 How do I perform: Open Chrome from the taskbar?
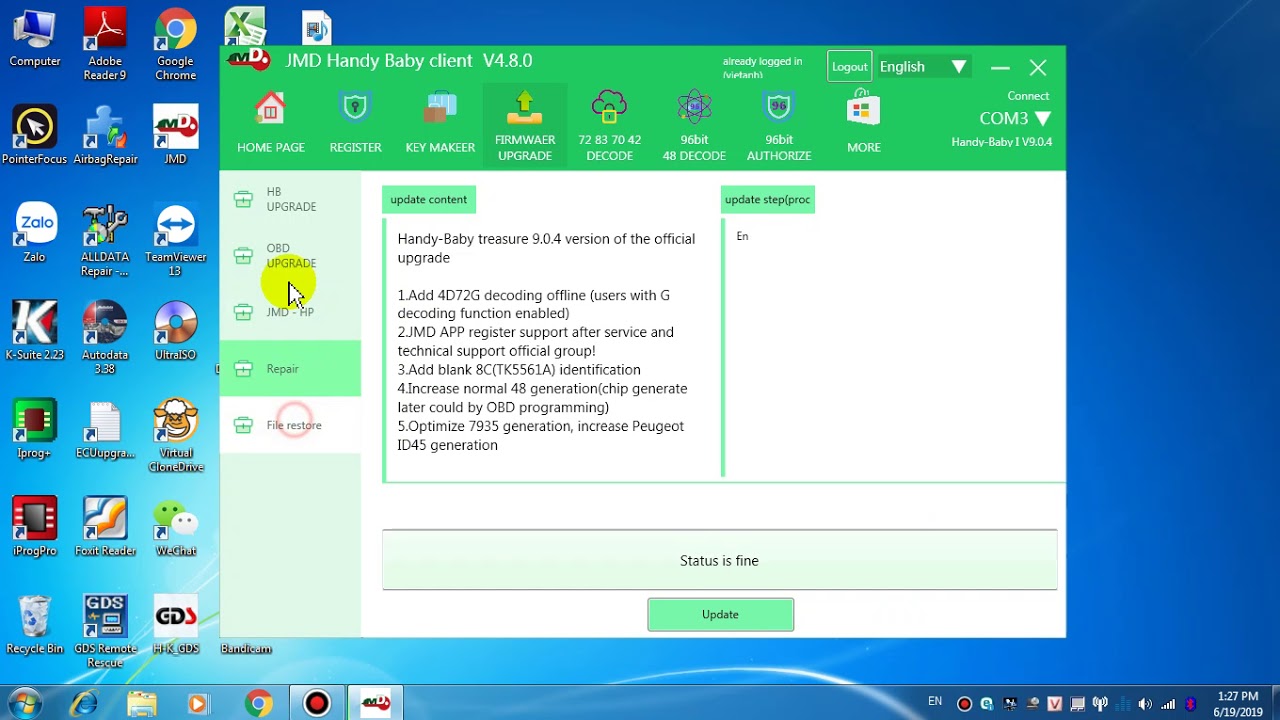[x=258, y=703]
